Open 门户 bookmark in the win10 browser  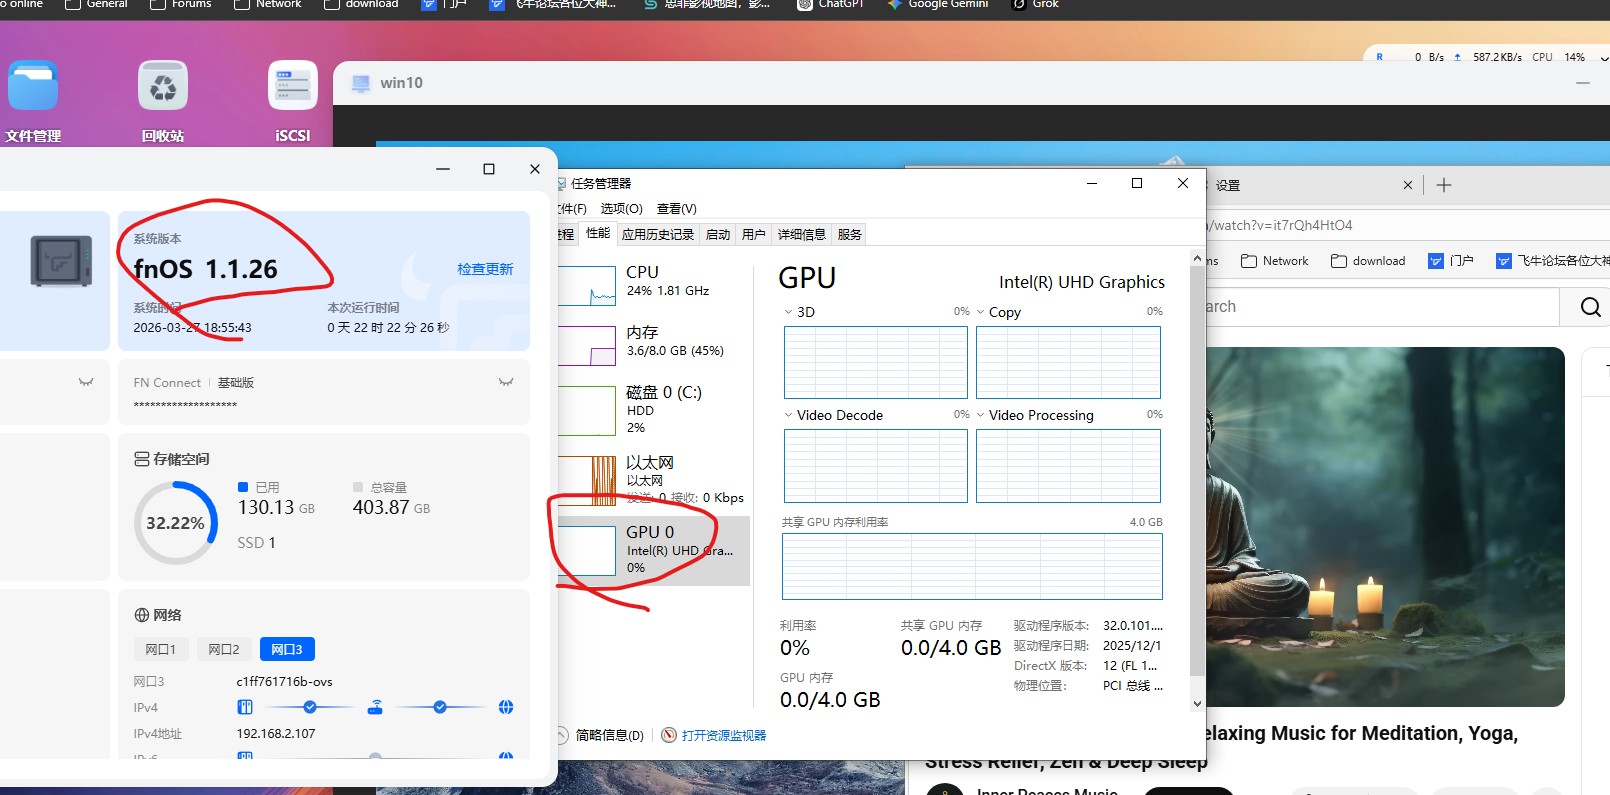click(1450, 261)
